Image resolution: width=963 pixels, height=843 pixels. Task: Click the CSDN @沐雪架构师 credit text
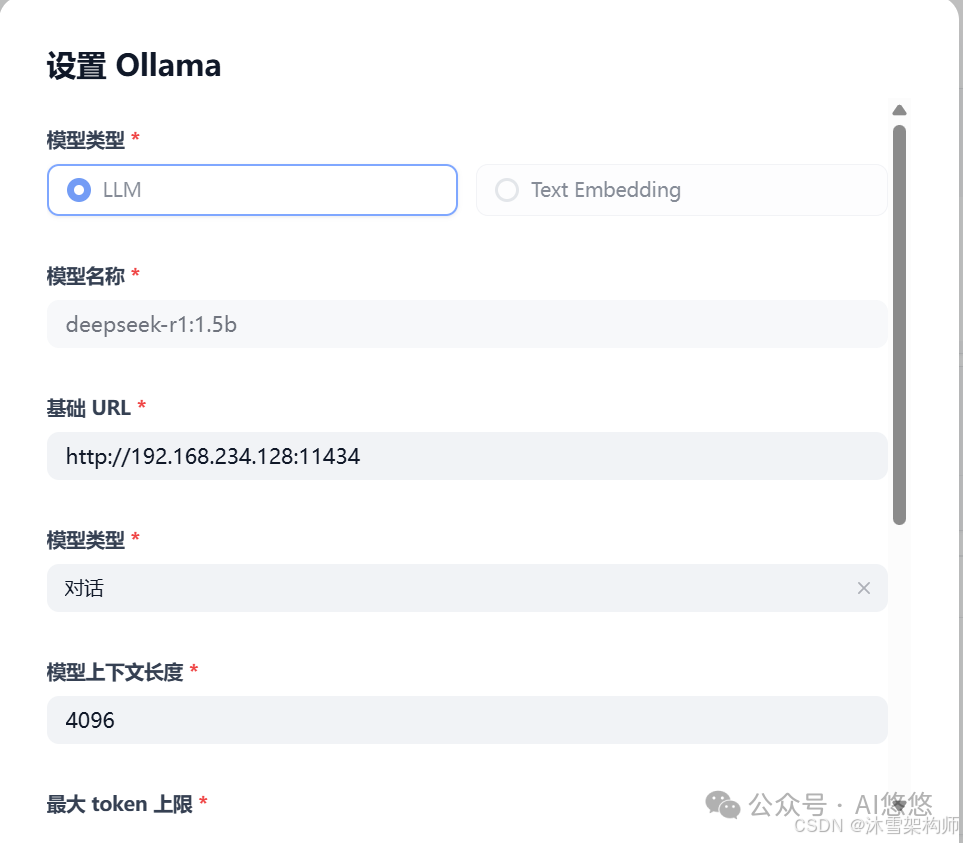[x=877, y=828]
